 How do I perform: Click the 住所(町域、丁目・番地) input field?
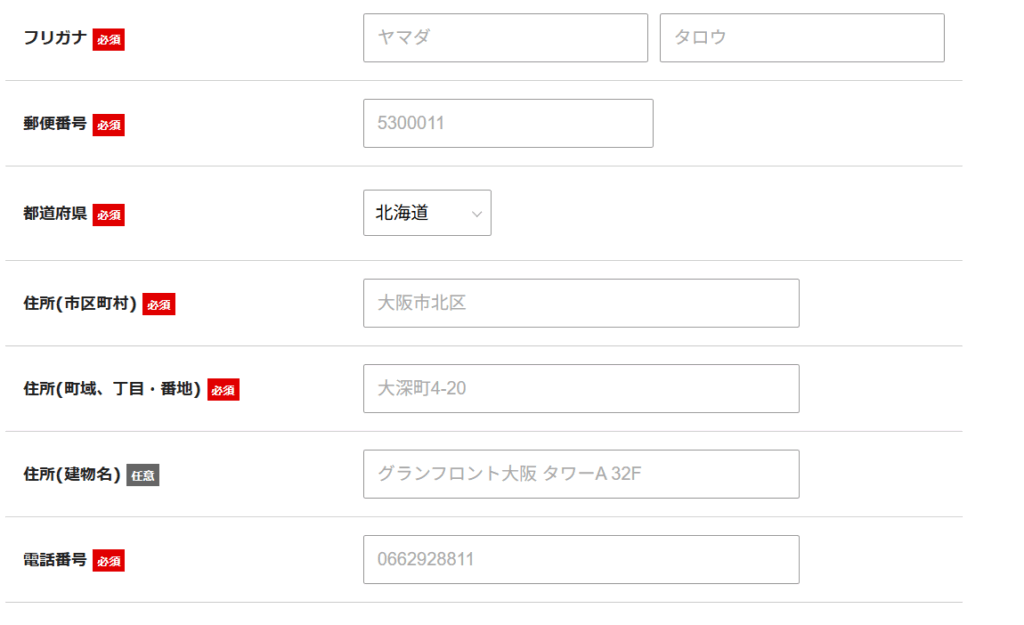point(581,389)
